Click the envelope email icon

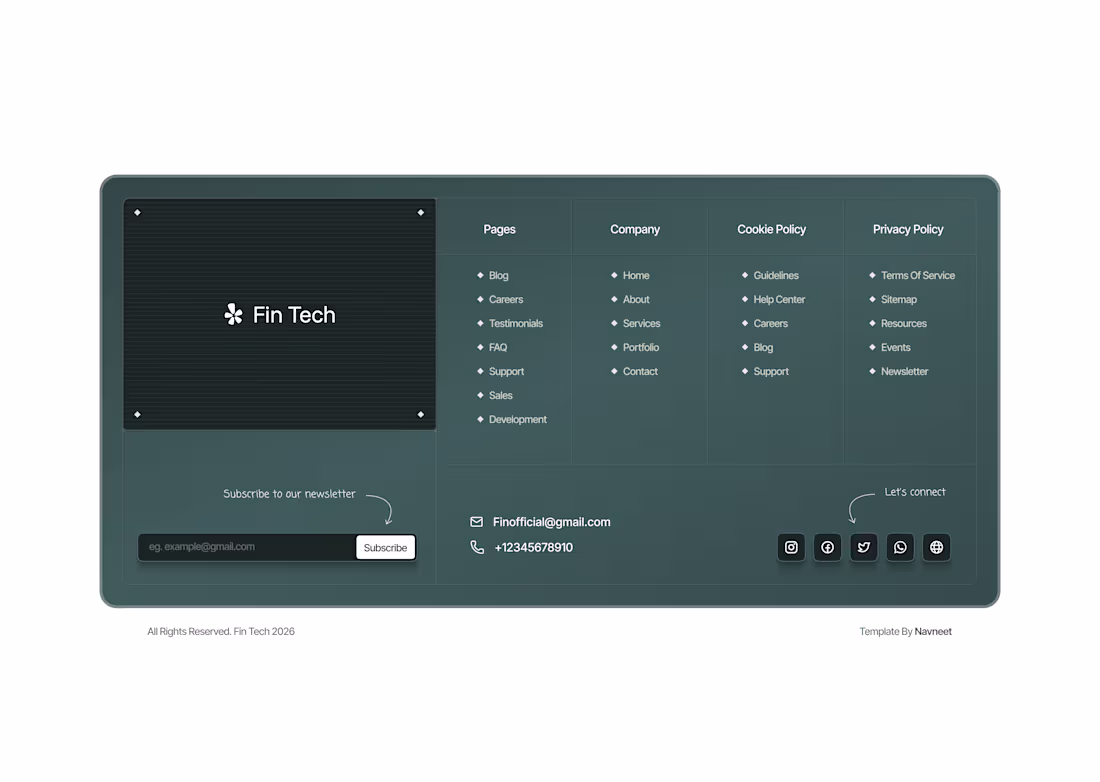(x=476, y=522)
